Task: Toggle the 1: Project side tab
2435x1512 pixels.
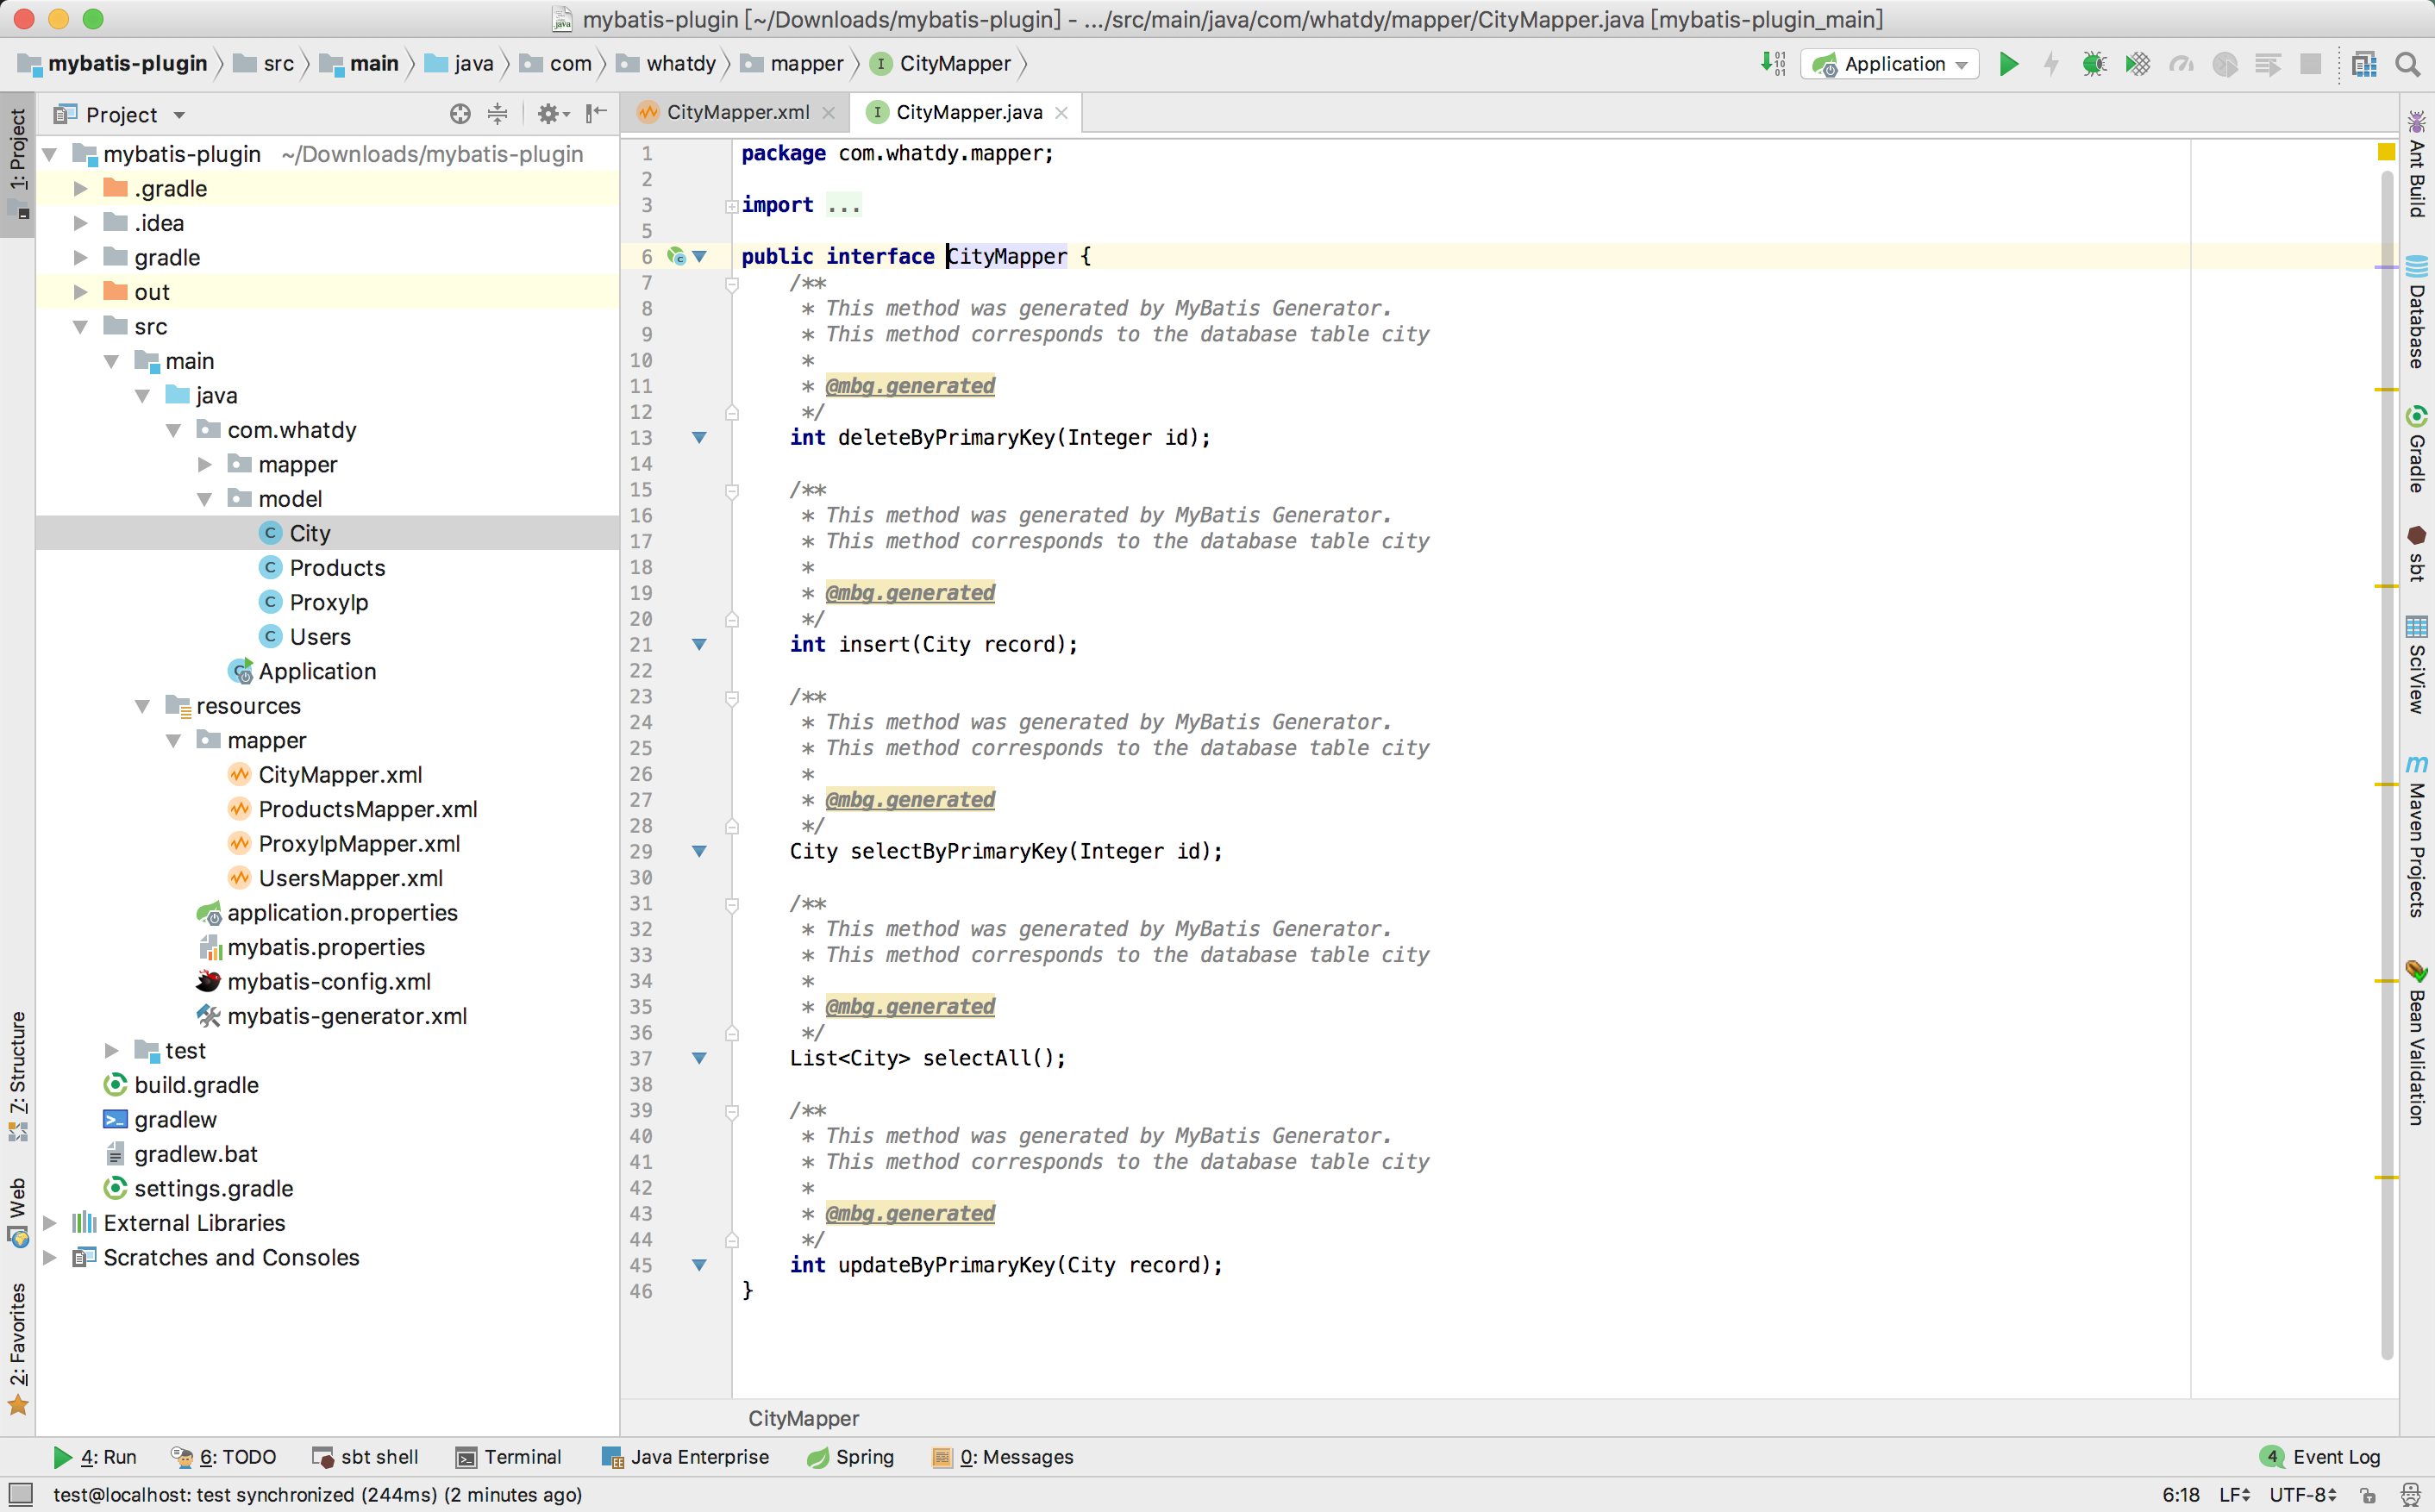Action: (18, 164)
